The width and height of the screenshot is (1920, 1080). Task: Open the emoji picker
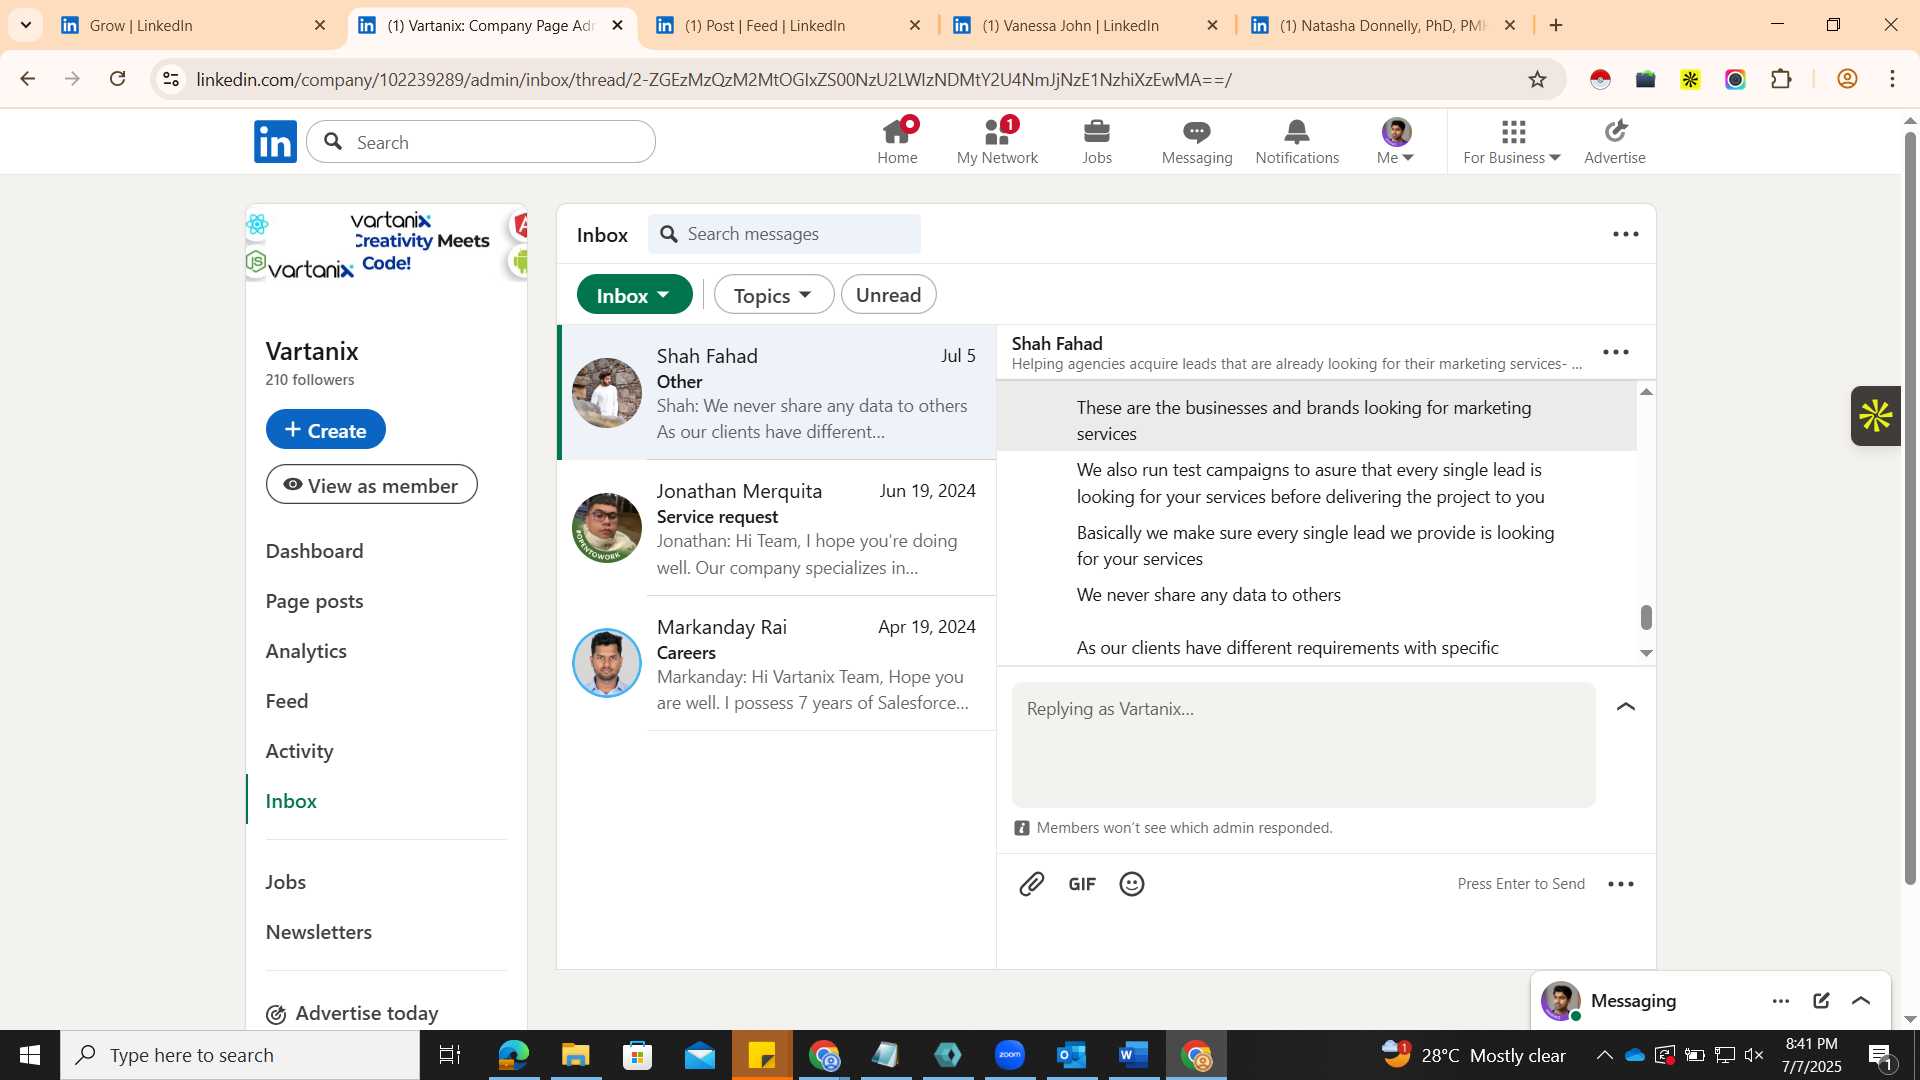pyautogui.click(x=1132, y=884)
